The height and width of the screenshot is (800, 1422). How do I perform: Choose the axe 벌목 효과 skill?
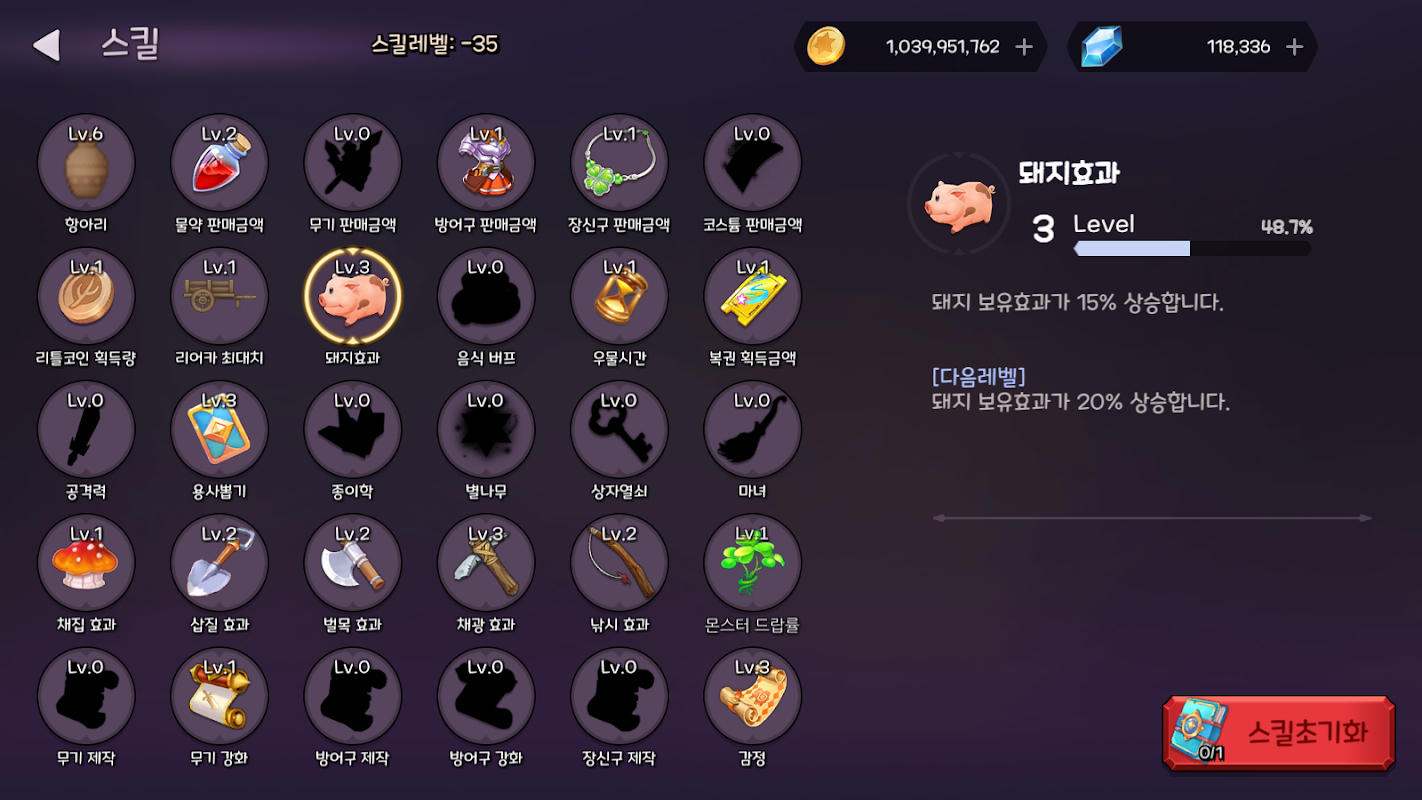[x=352, y=563]
